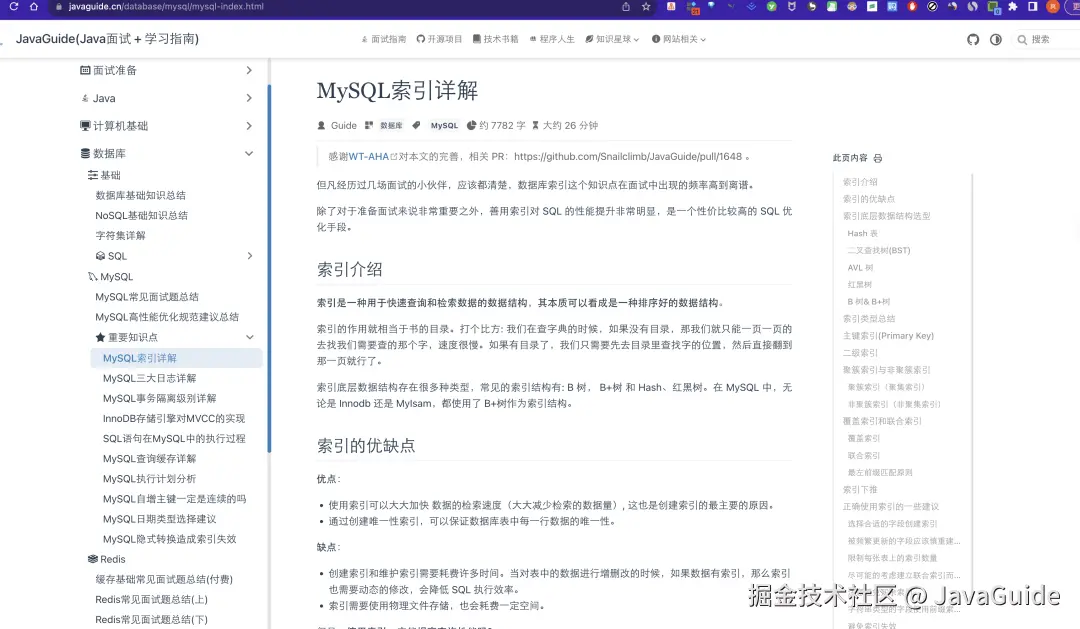Viewport: 1080px width, 629px height.
Task: Expand the 计算机基础 sidebar section
Action: (166, 125)
